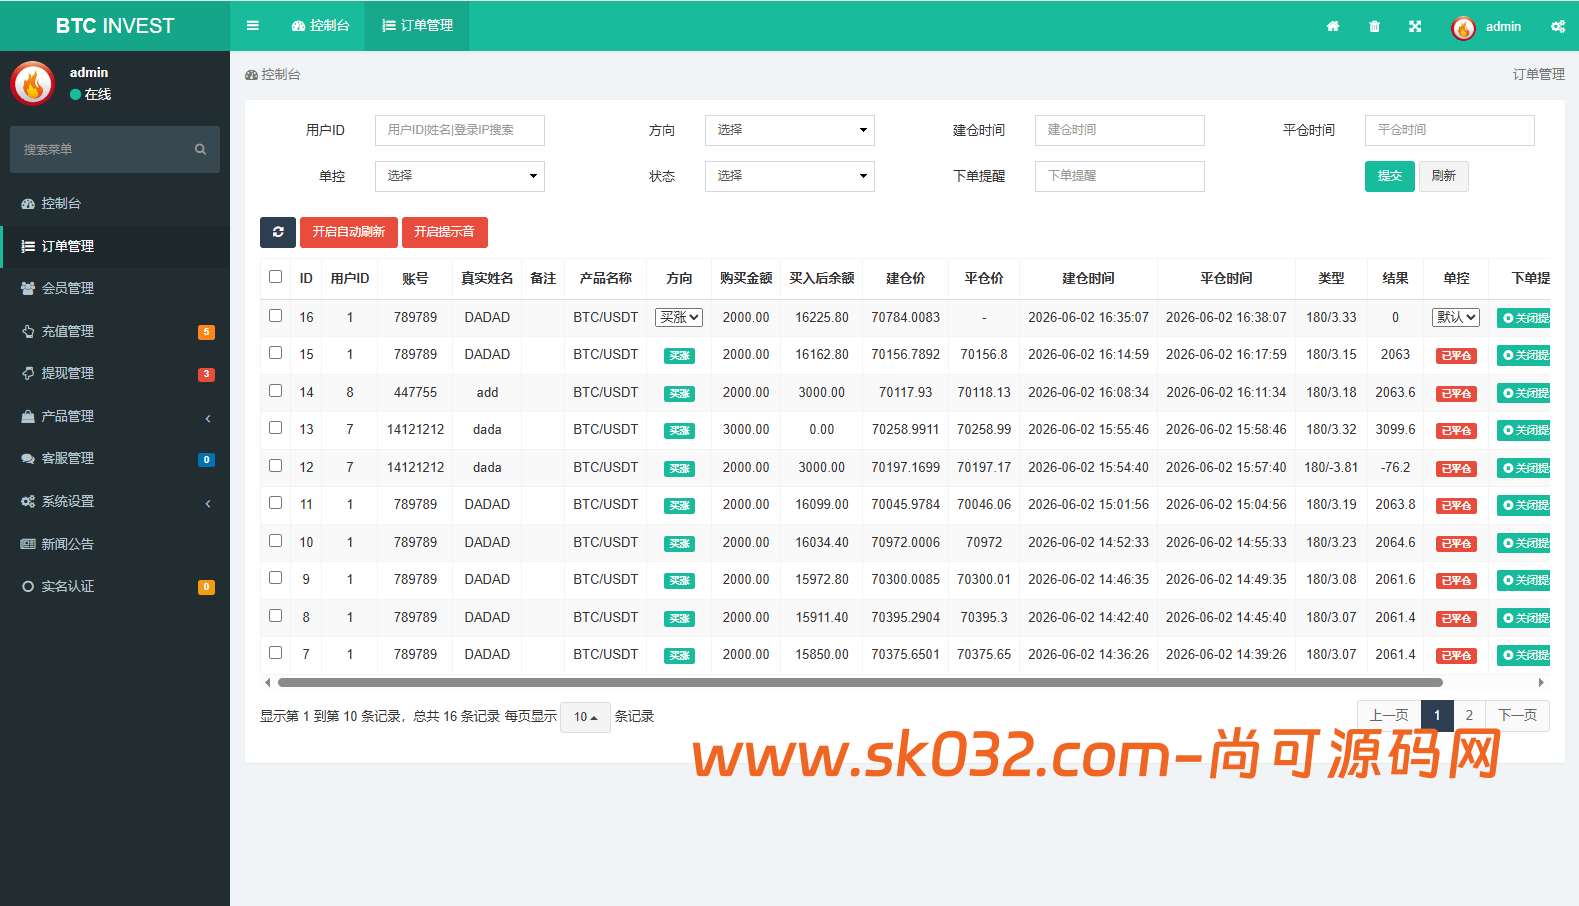Open 控制台 in sidebar menu
The width and height of the screenshot is (1579, 906).
(115, 203)
